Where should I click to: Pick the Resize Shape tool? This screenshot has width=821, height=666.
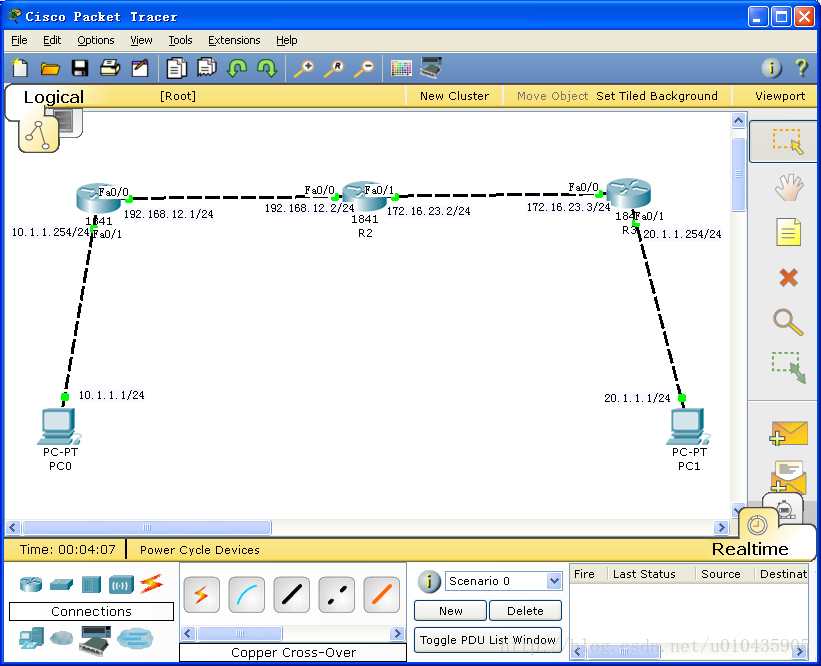[788, 368]
